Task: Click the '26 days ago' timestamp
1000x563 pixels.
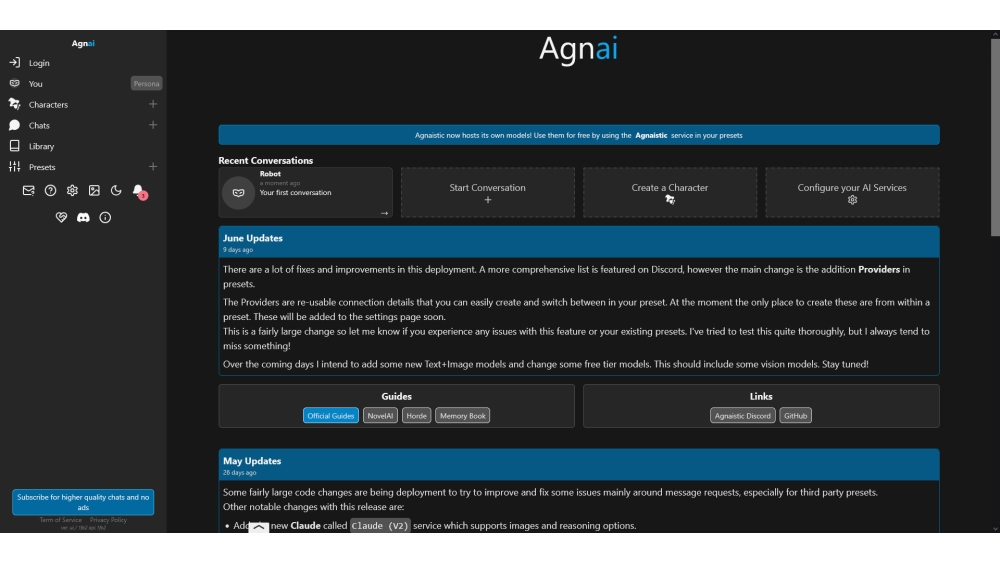Action: pyautogui.click(x=239, y=472)
